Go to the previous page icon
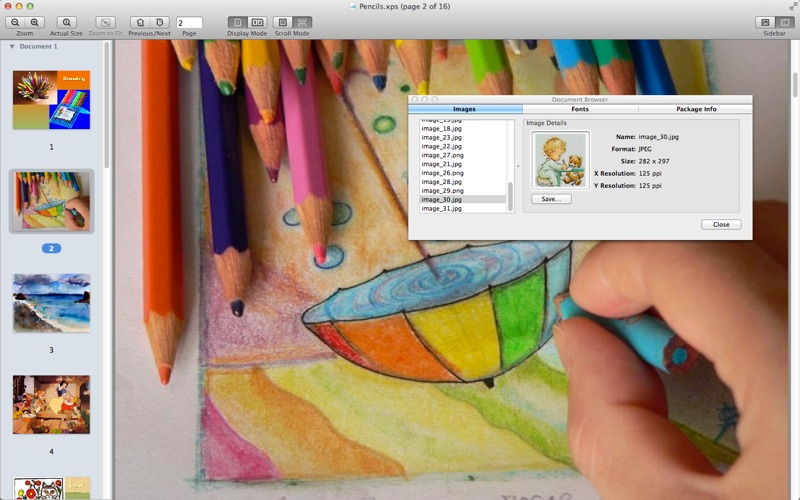This screenshot has height=500, width=800. point(140,22)
